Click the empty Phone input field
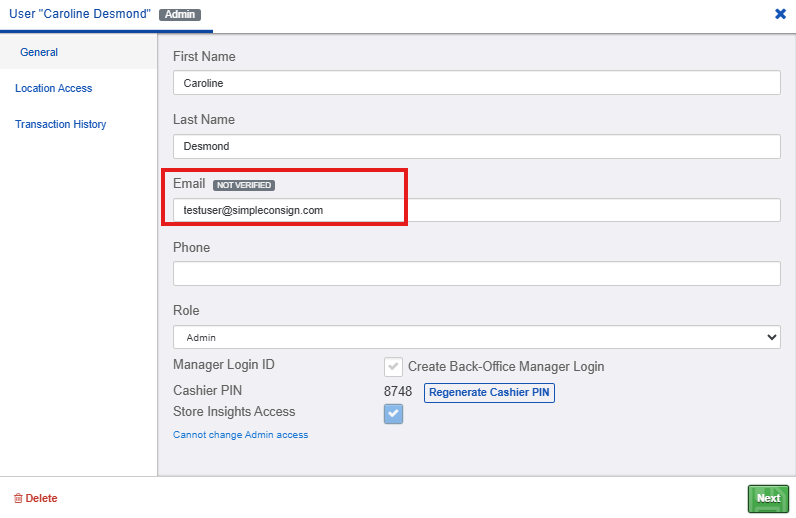Viewport: 796px width, 518px height. 476,274
